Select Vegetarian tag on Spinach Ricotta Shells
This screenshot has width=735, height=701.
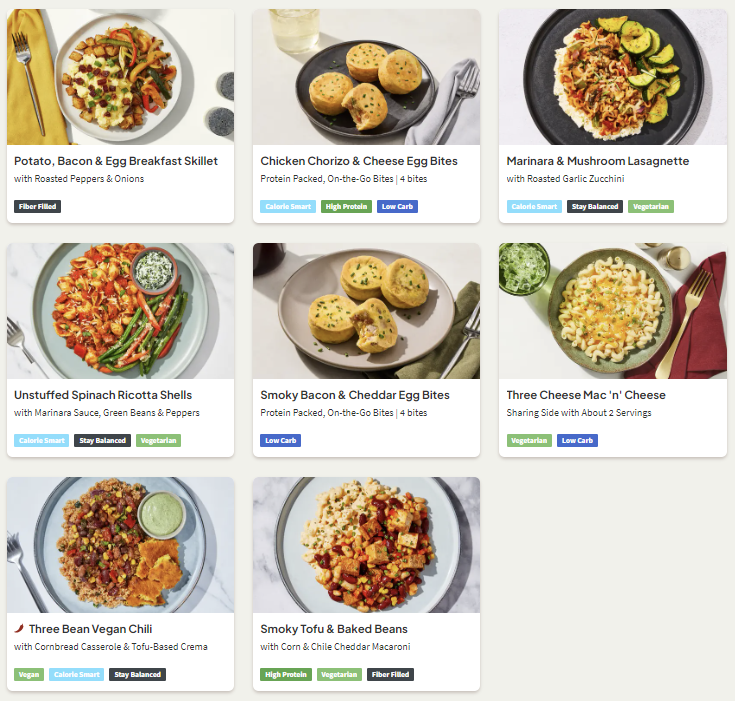click(x=158, y=441)
